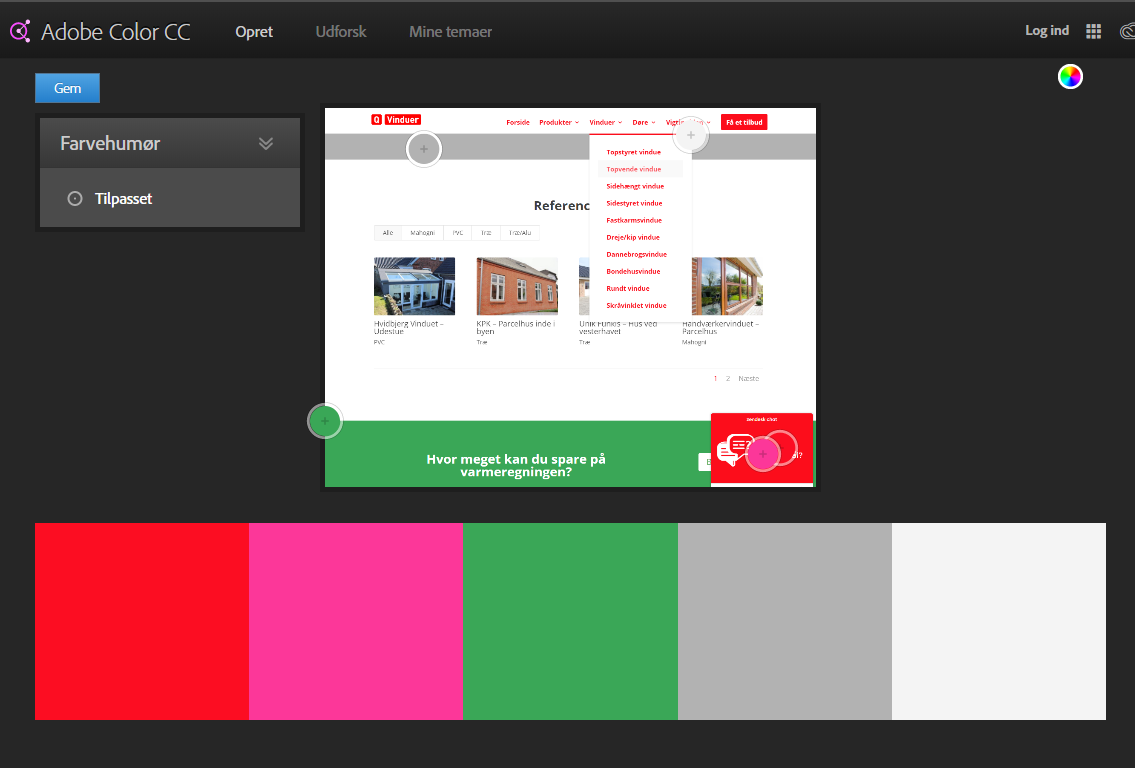Open the Opret tab

254,32
